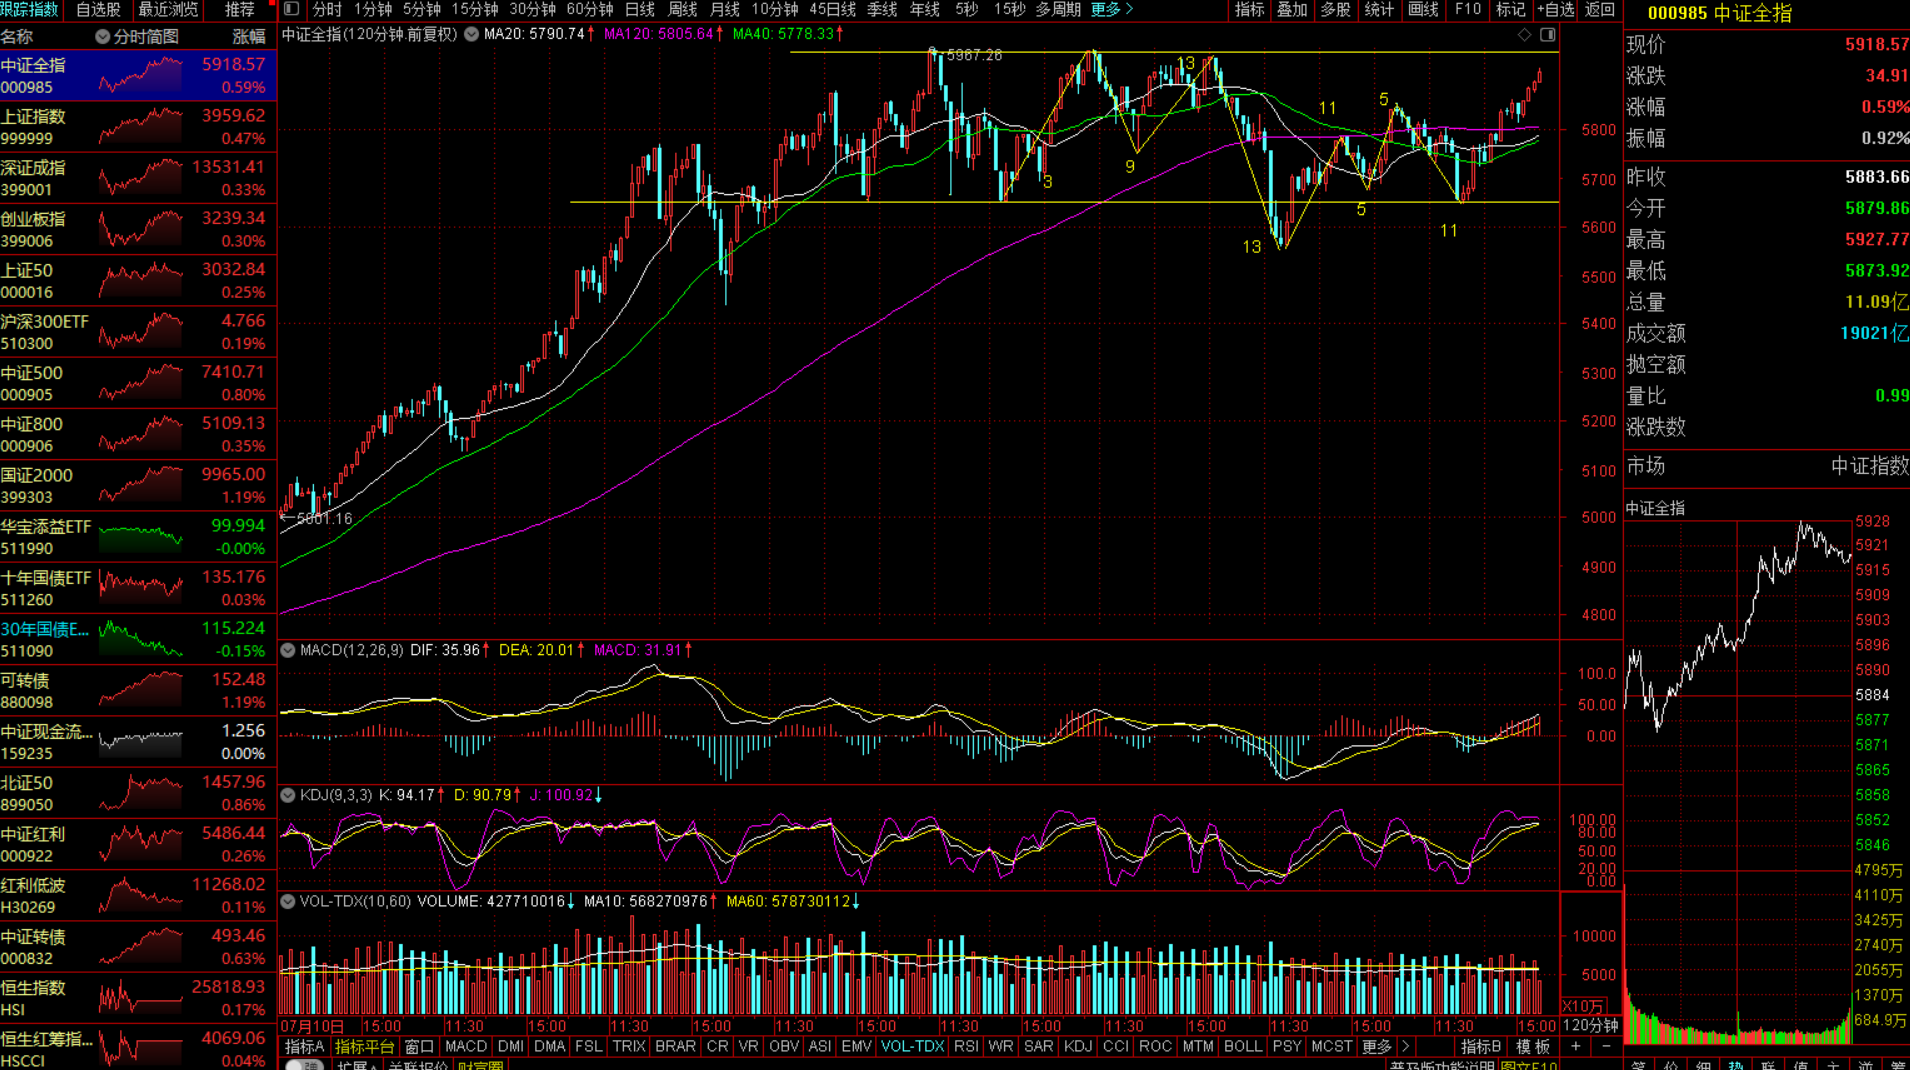Viewport: 1910px width, 1070px height.
Task: Select the 日线 daily chart period
Action: pos(639,9)
